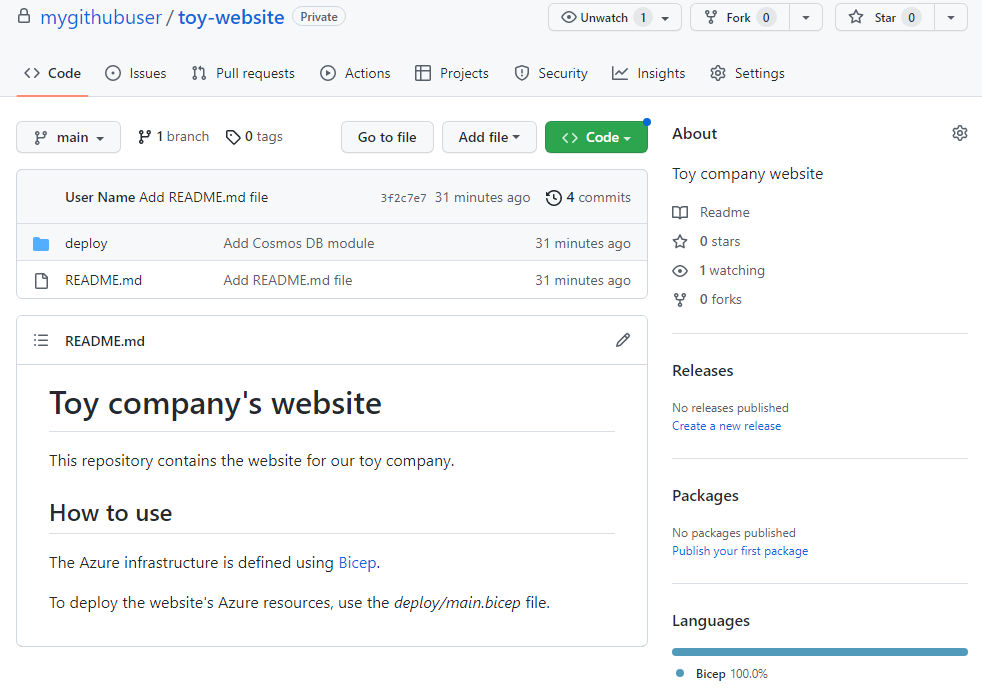Click the deploy folder icon
This screenshot has width=982, height=695.
[41, 244]
